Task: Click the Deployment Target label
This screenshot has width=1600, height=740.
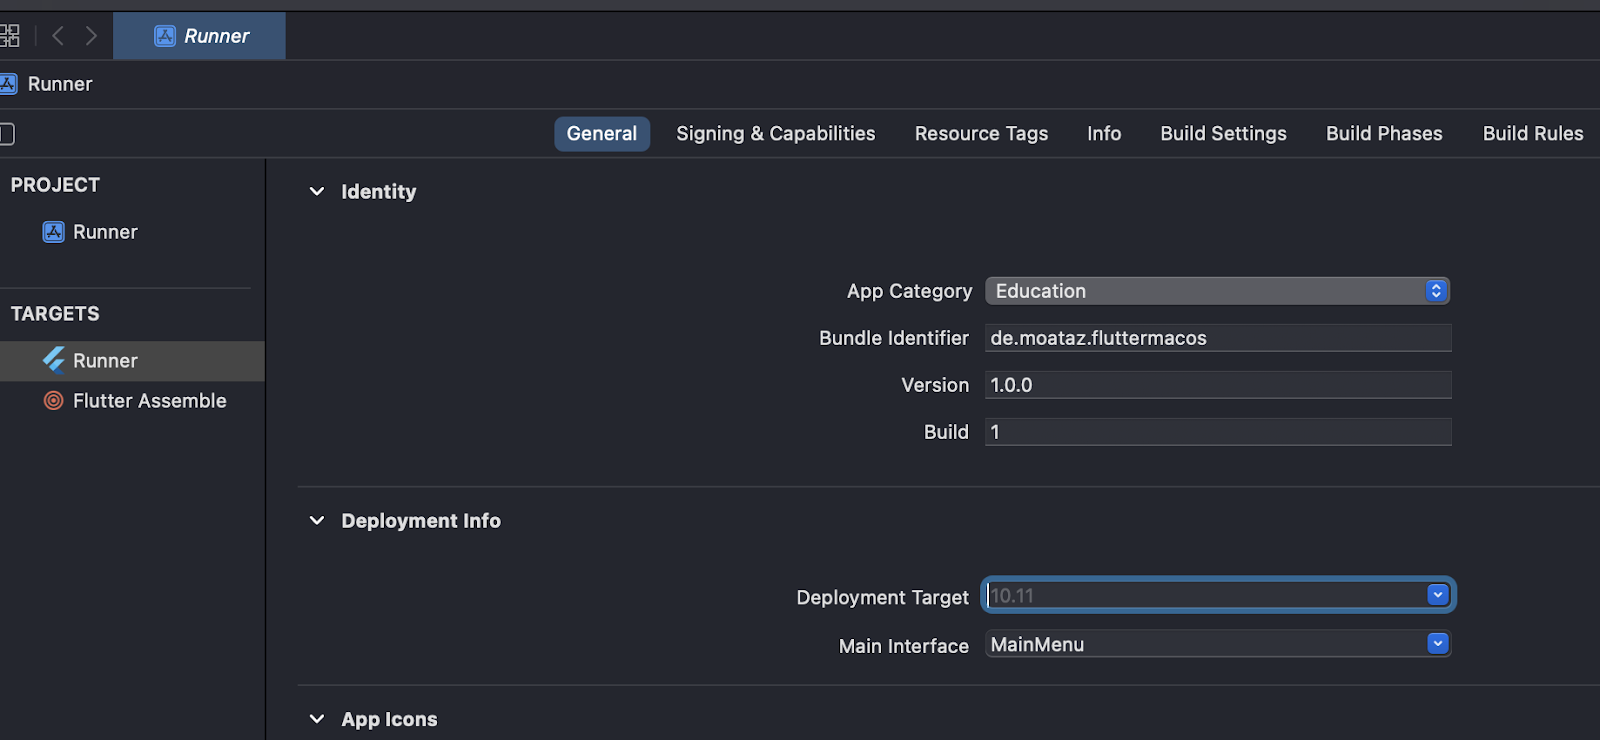Action: point(882,597)
